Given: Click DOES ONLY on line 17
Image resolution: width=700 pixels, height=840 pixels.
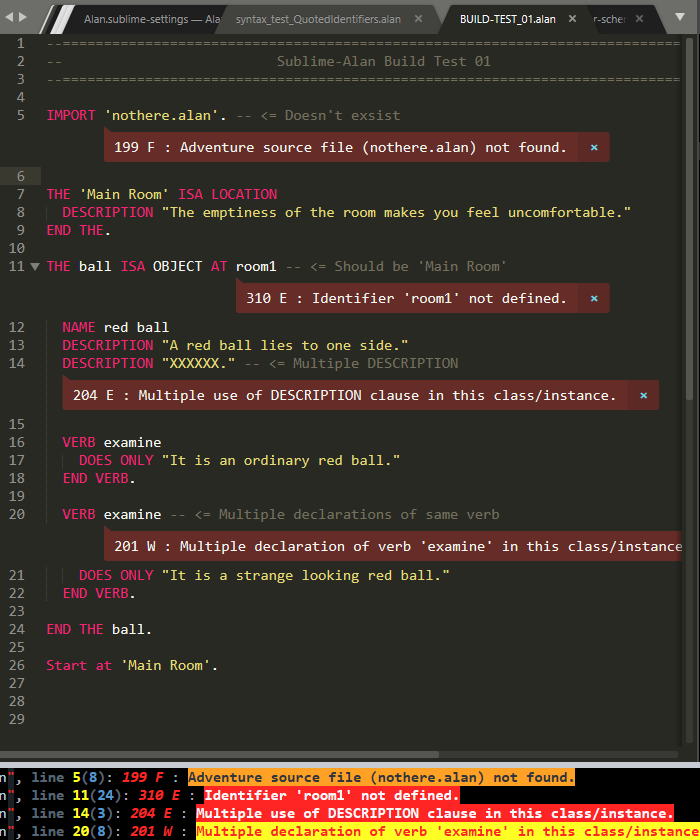Looking at the screenshot, I should tap(116, 460).
